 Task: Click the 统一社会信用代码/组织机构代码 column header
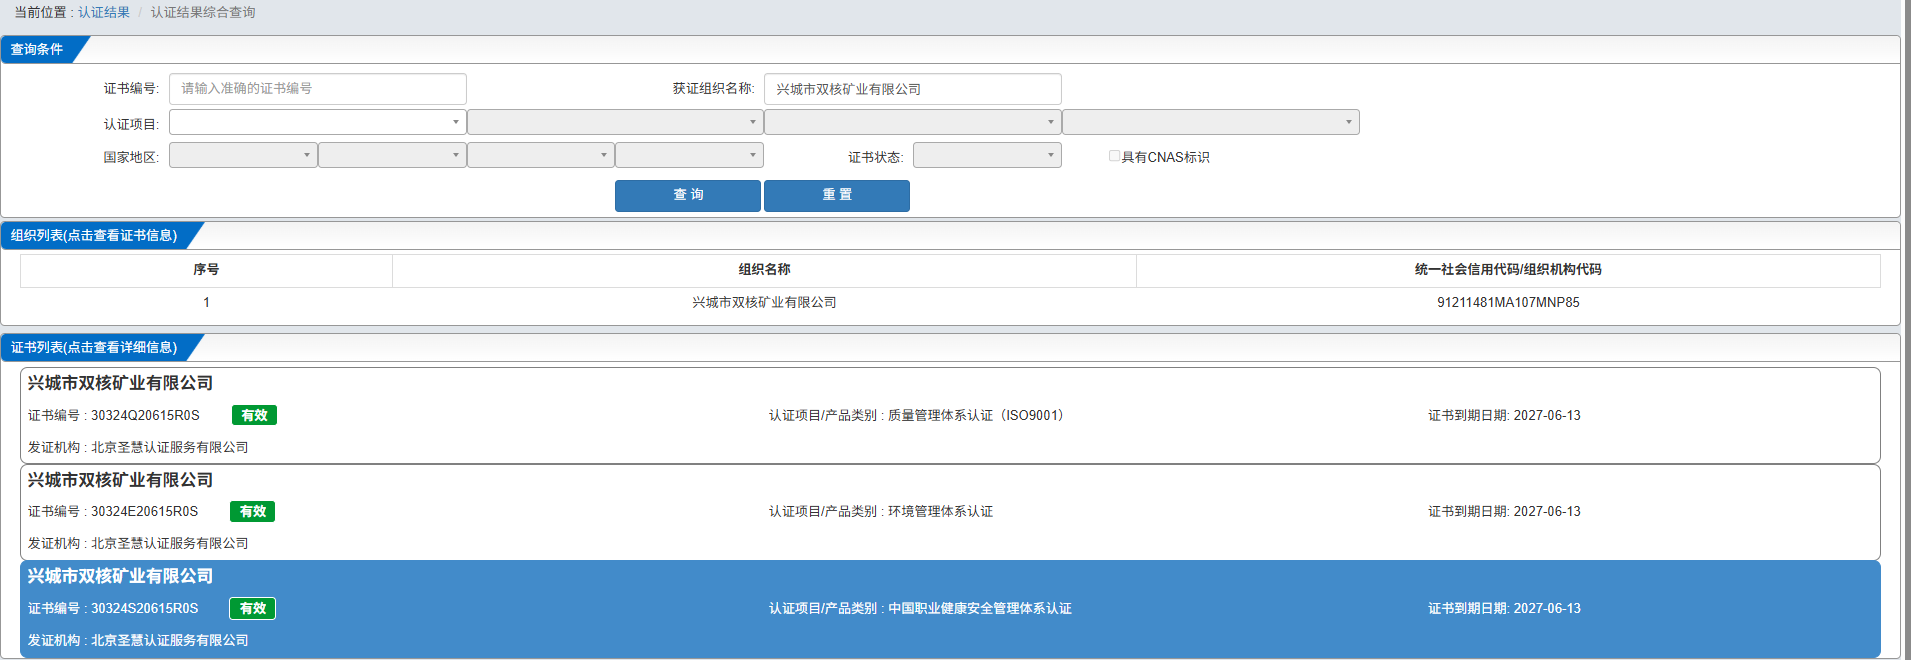click(x=1508, y=270)
